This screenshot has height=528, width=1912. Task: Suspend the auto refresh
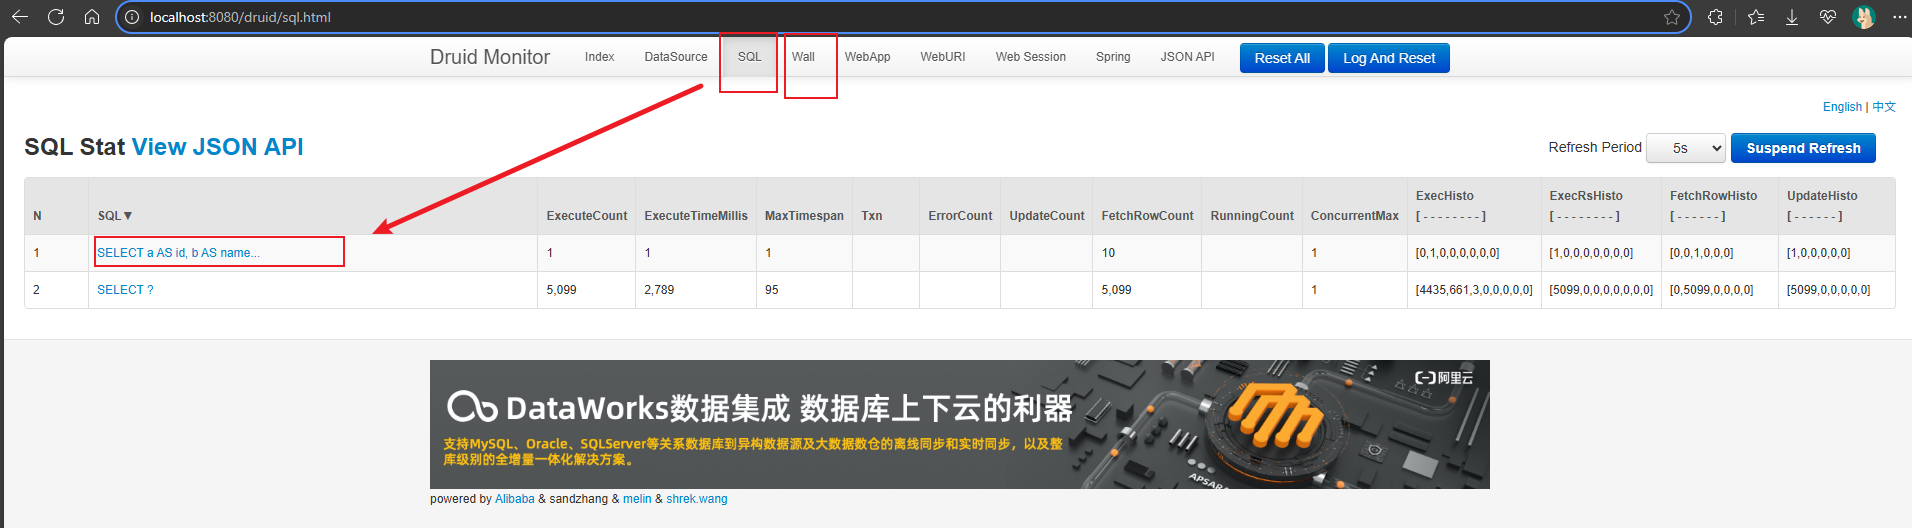coord(1802,148)
